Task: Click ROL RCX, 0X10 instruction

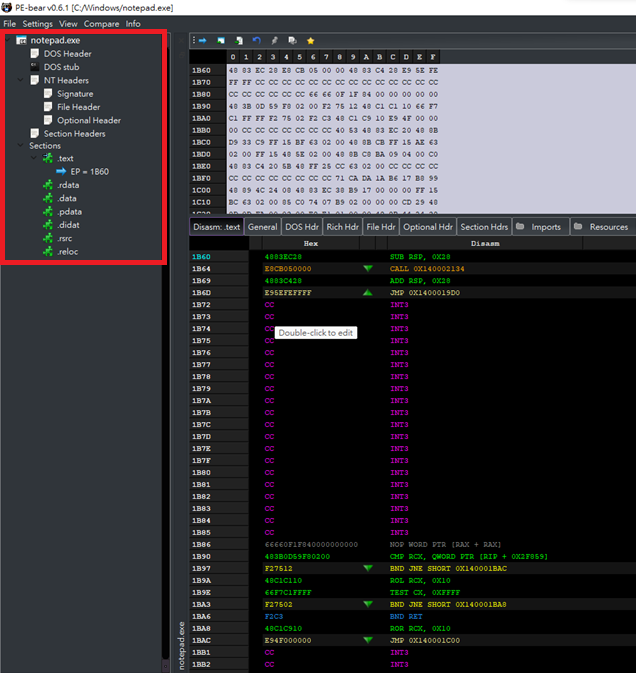Action: click(420, 580)
